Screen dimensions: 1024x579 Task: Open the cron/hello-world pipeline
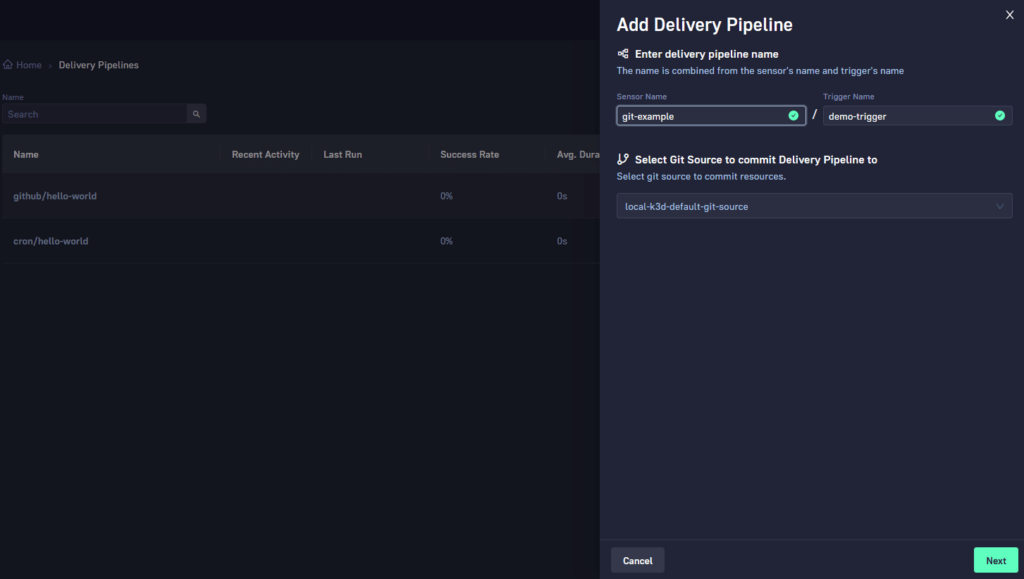coord(50,241)
